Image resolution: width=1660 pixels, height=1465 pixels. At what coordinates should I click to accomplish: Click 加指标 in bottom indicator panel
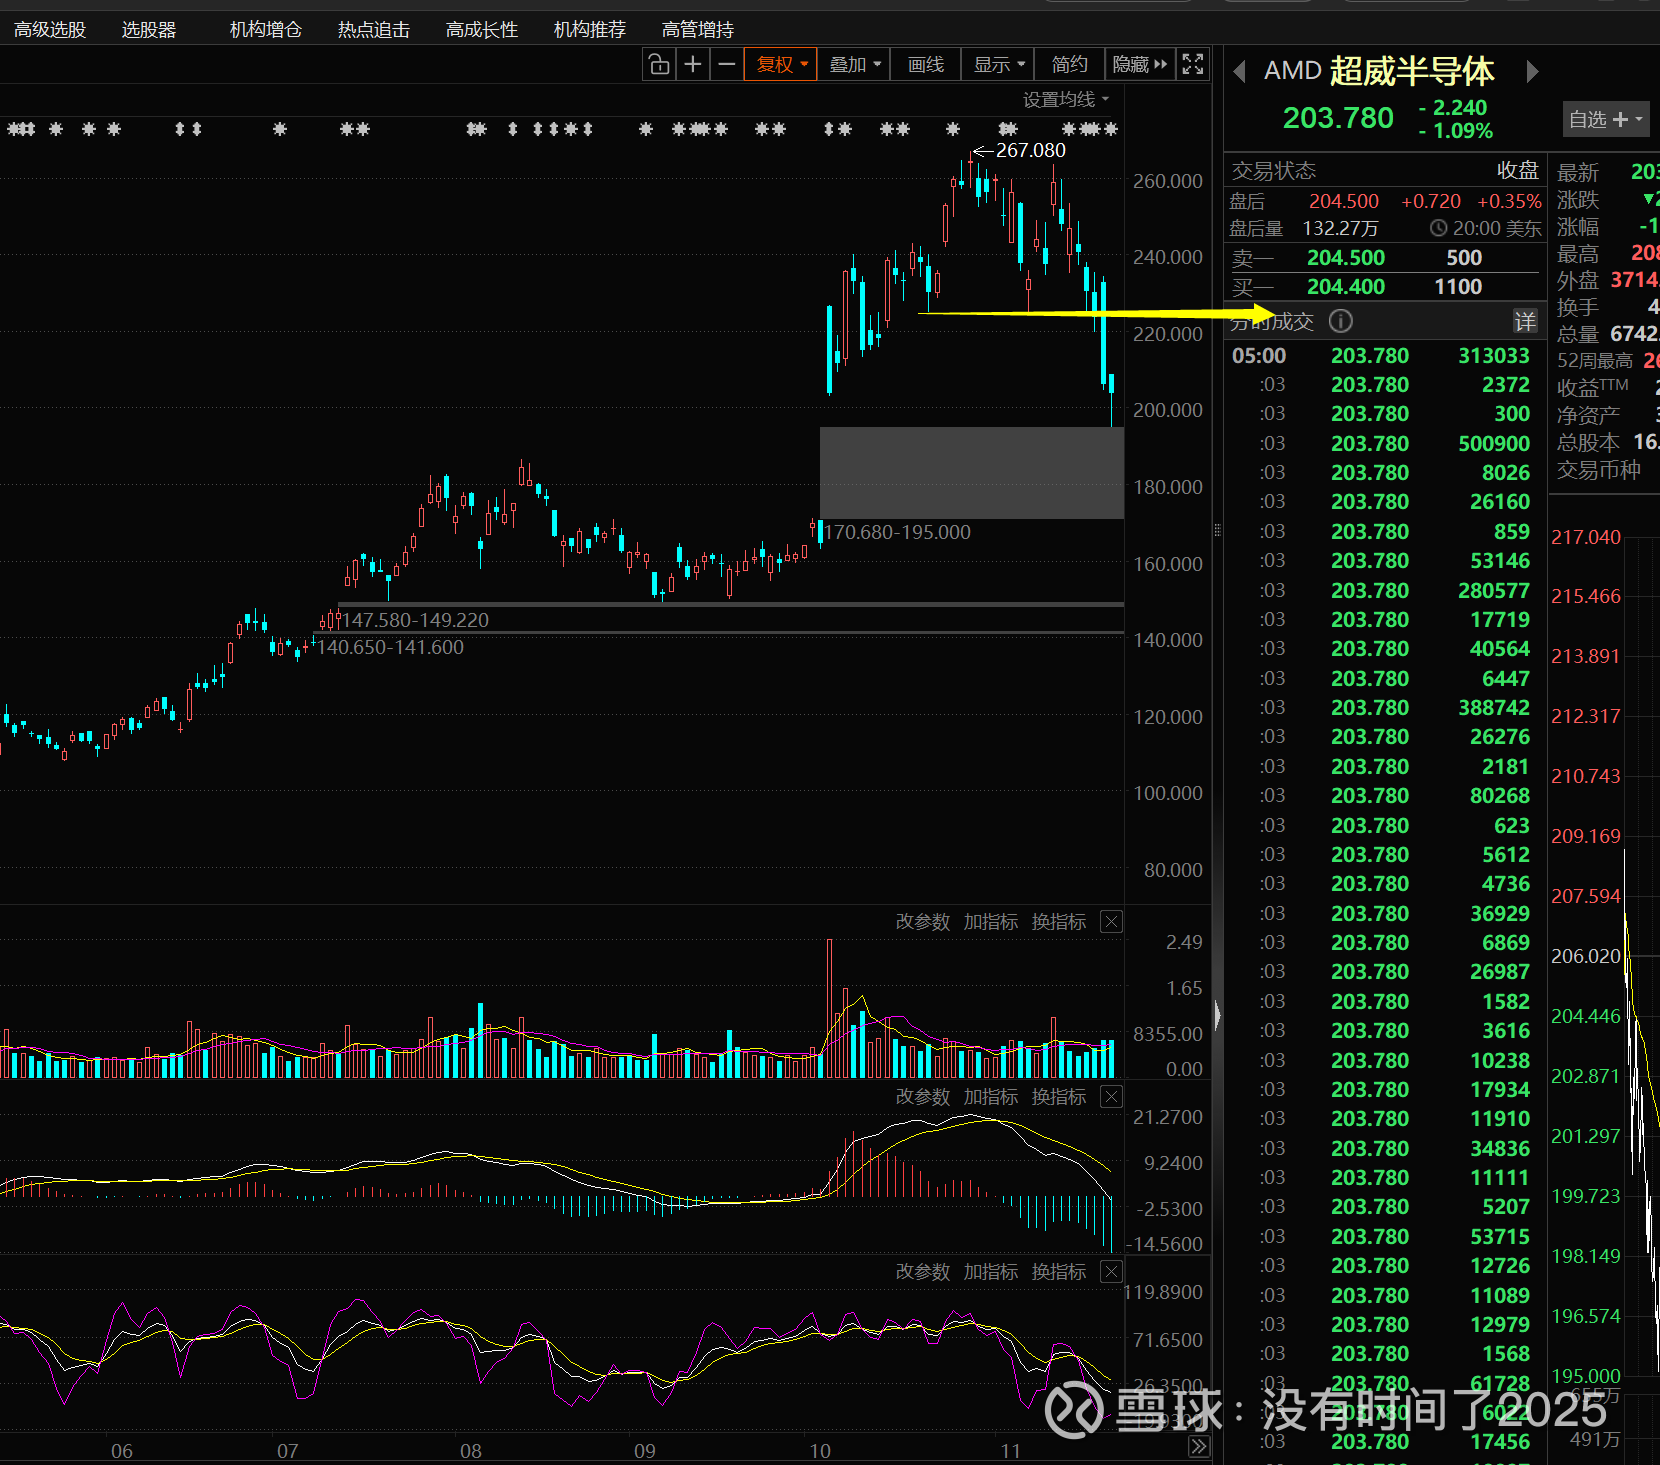pyautogui.click(x=991, y=1272)
